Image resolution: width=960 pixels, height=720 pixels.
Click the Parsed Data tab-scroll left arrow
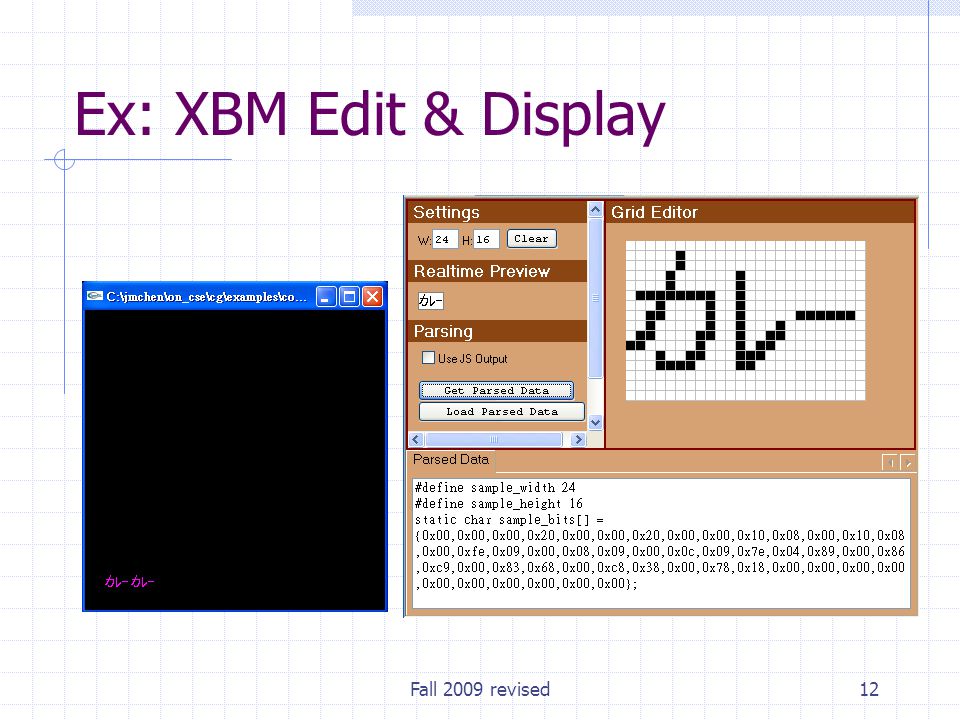click(x=890, y=463)
